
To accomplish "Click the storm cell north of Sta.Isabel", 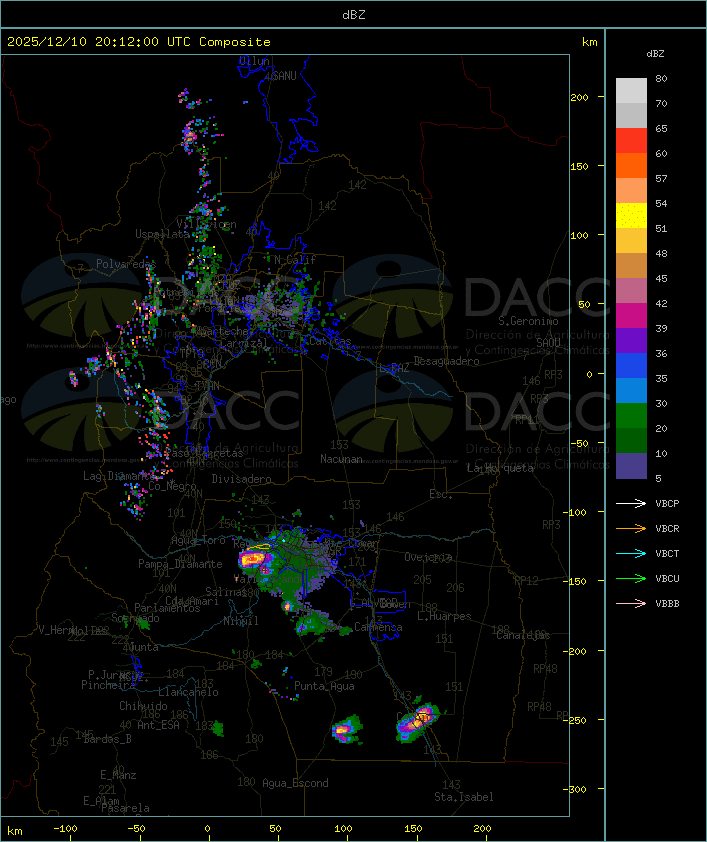I will (x=418, y=721).
